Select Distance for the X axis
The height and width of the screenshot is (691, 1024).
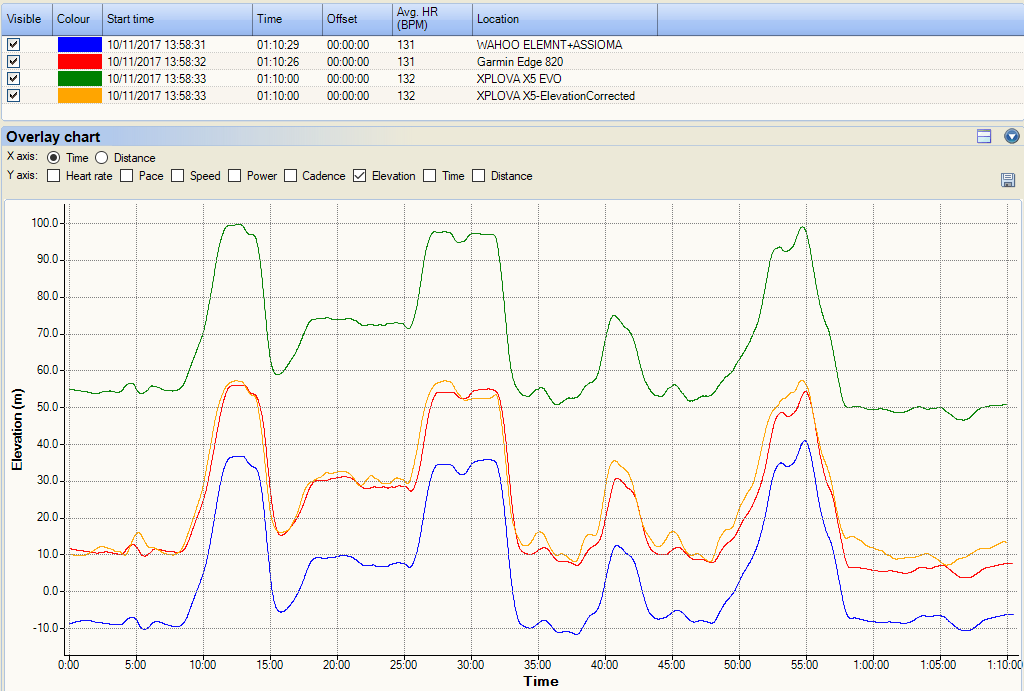click(100, 157)
